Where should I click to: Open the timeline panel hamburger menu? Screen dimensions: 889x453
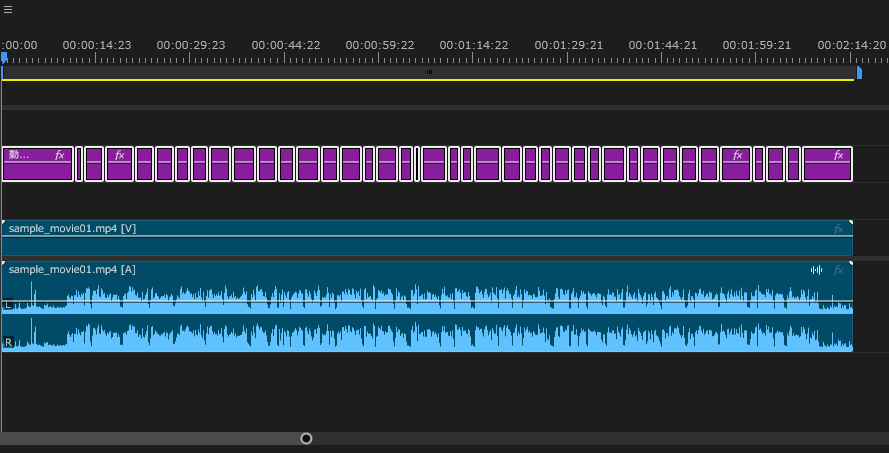8,10
